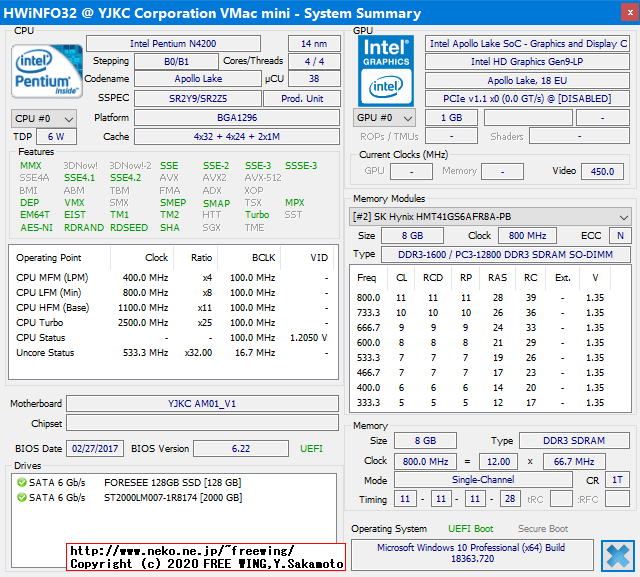Click the AES-NI feature label
The height and width of the screenshot is (577, 640).
coord(36,228)
